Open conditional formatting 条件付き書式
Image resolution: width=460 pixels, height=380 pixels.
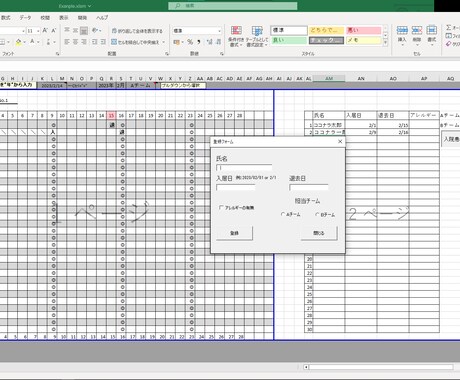[x=236, y=36]
